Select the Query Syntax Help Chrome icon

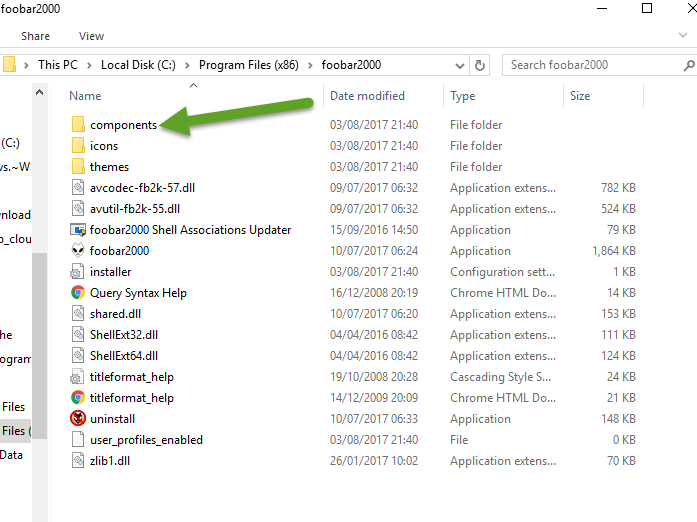pyautogui.click(x=79, y=293)
